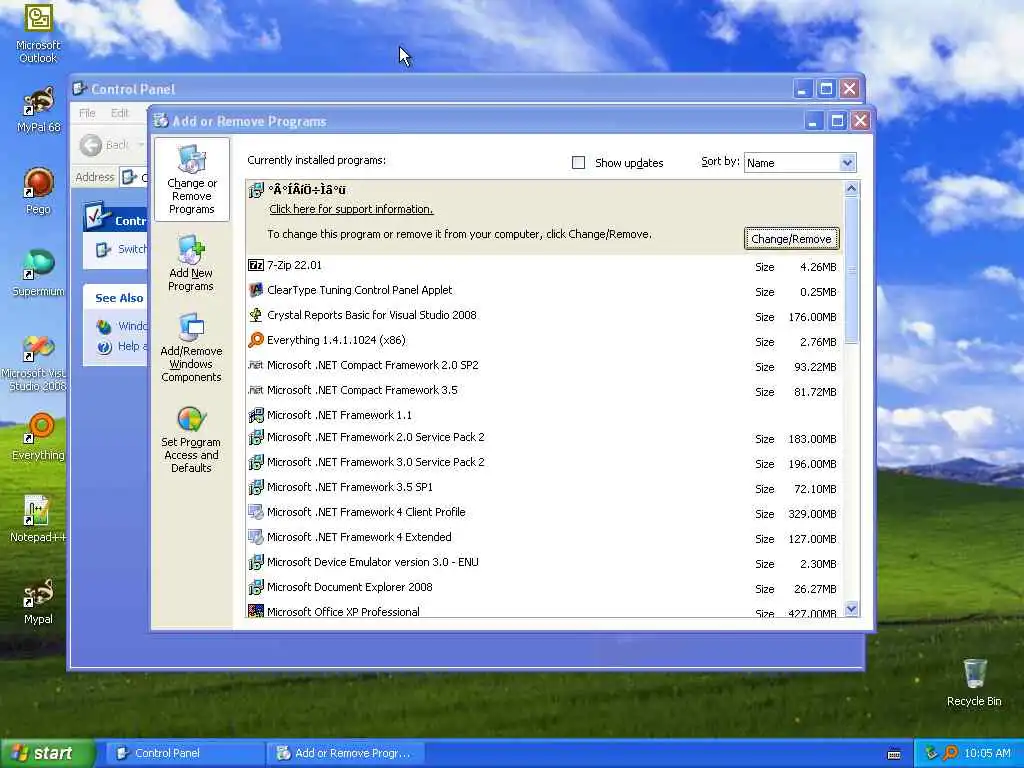This screenshot has width=1024, height=768.
Task: Select Microsoft Visual Studio 2008 desktop icon
Action: point(34,363)
